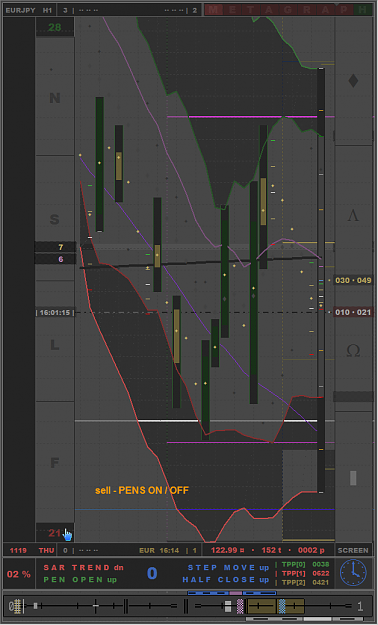Click the EUR 16:14 session time
Screen dimensions: 378x625
(159, 550)
